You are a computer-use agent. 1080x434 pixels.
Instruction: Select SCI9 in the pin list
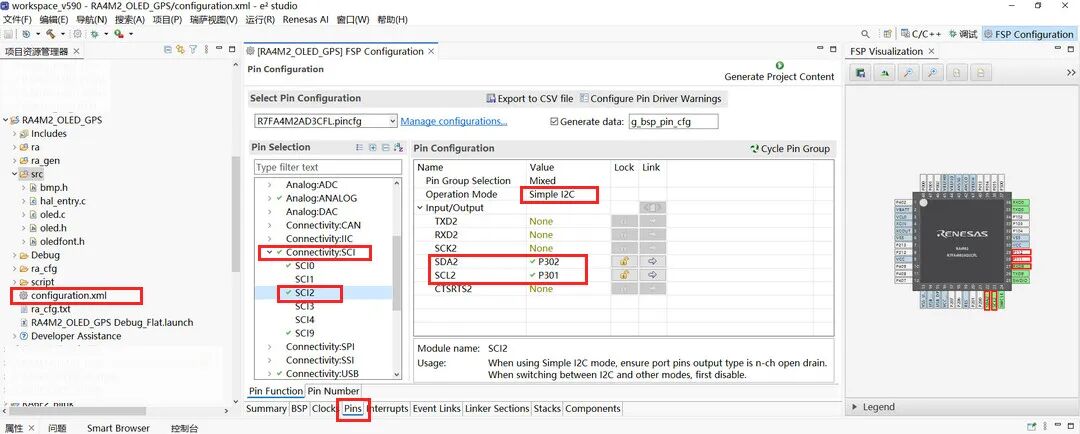[x=304, y=333]
